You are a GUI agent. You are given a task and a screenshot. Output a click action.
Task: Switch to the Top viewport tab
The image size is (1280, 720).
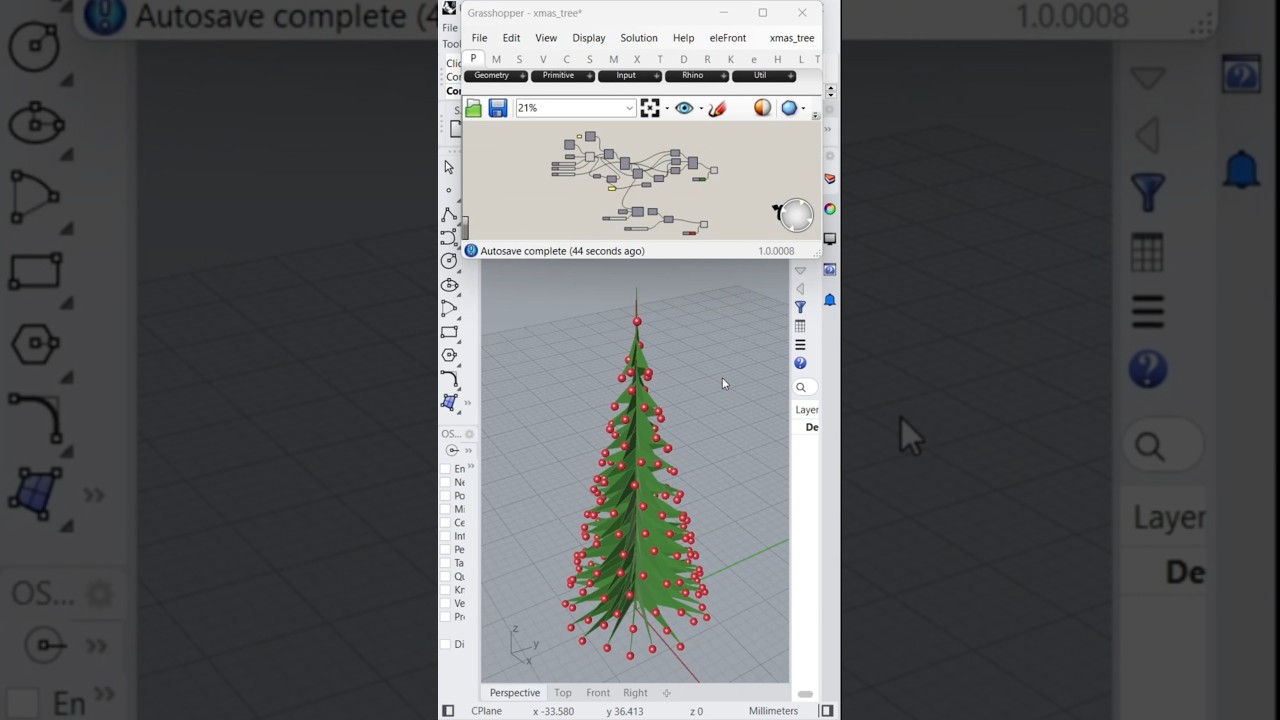[x=563, y=692]
